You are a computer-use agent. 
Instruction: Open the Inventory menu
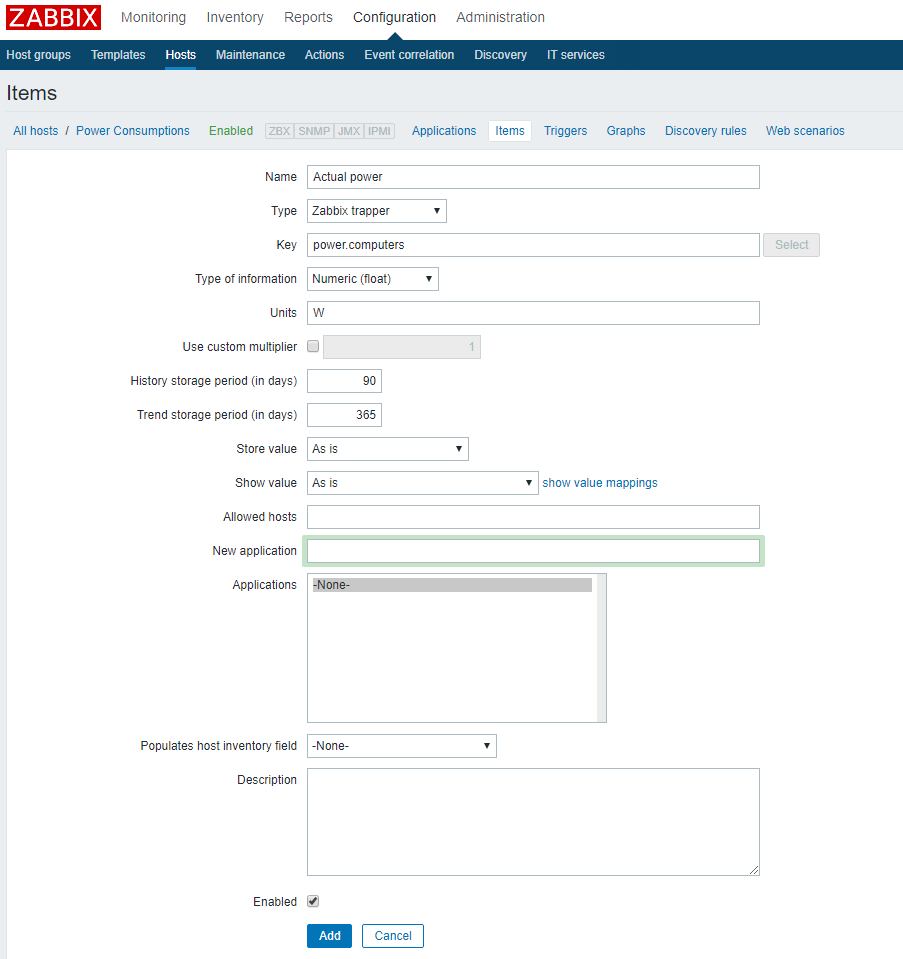tap(234, 17)
